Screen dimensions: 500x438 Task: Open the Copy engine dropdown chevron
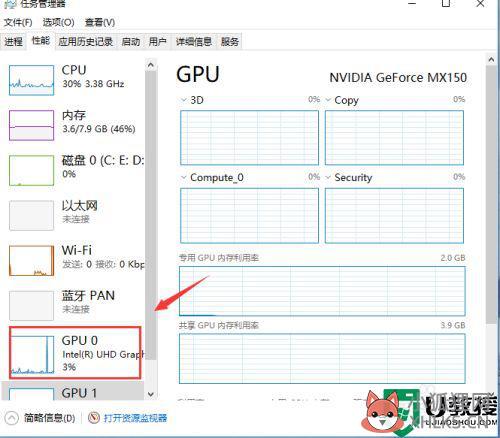point(328,100)
